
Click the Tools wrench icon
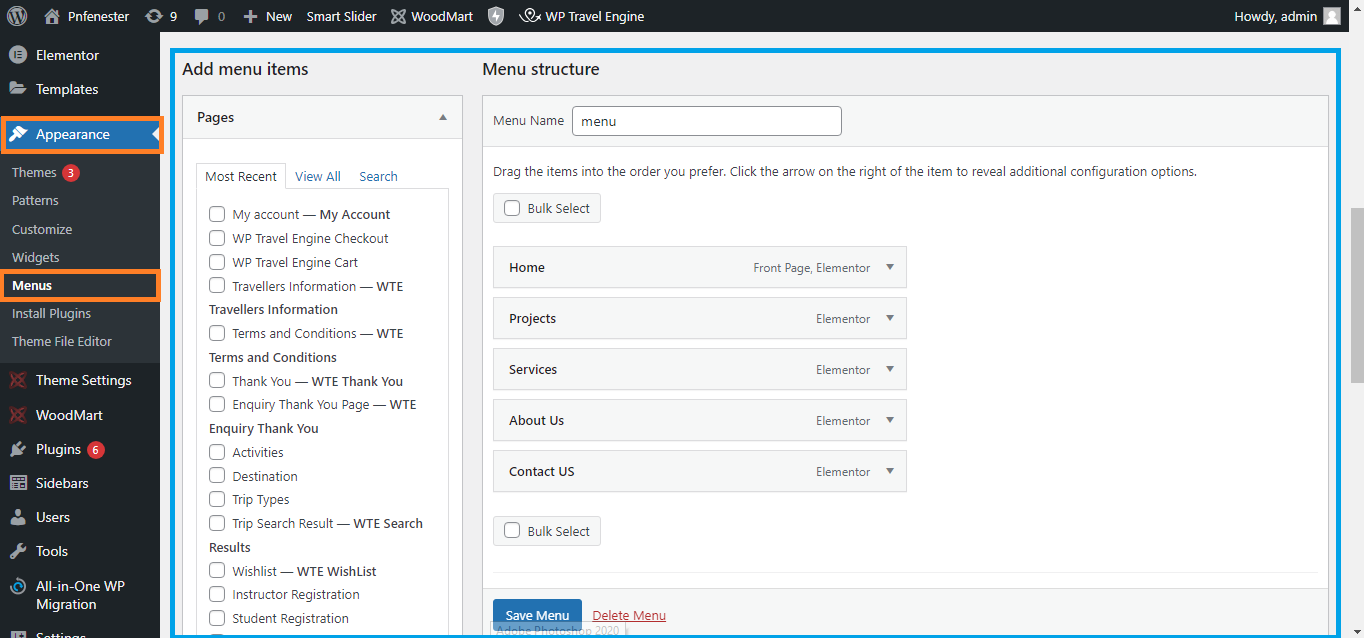(18, 551)
